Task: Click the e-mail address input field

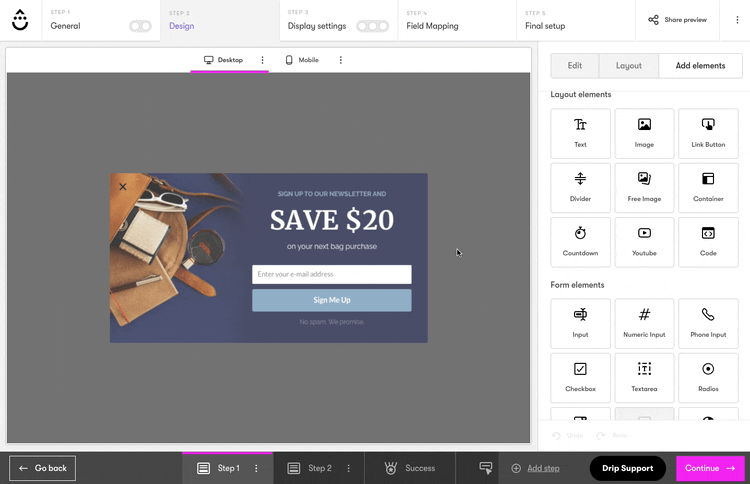Action: (331, 274)
